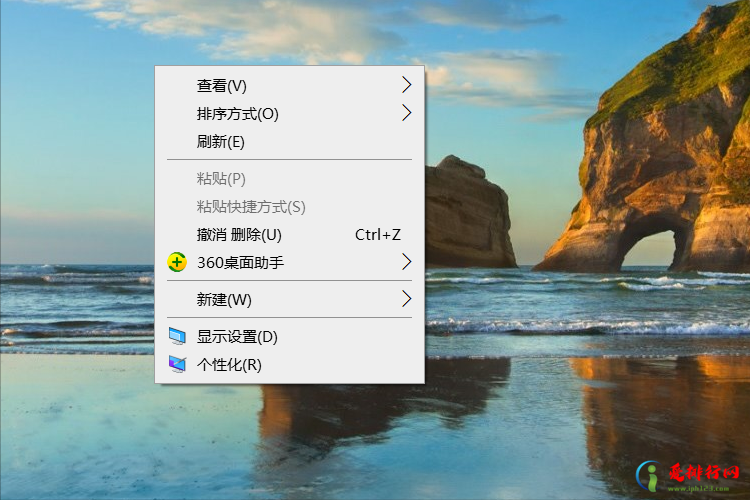Screen dimensions: 750x500
Task: Select the 排序方式(O) menu entry
Action: 238,113
